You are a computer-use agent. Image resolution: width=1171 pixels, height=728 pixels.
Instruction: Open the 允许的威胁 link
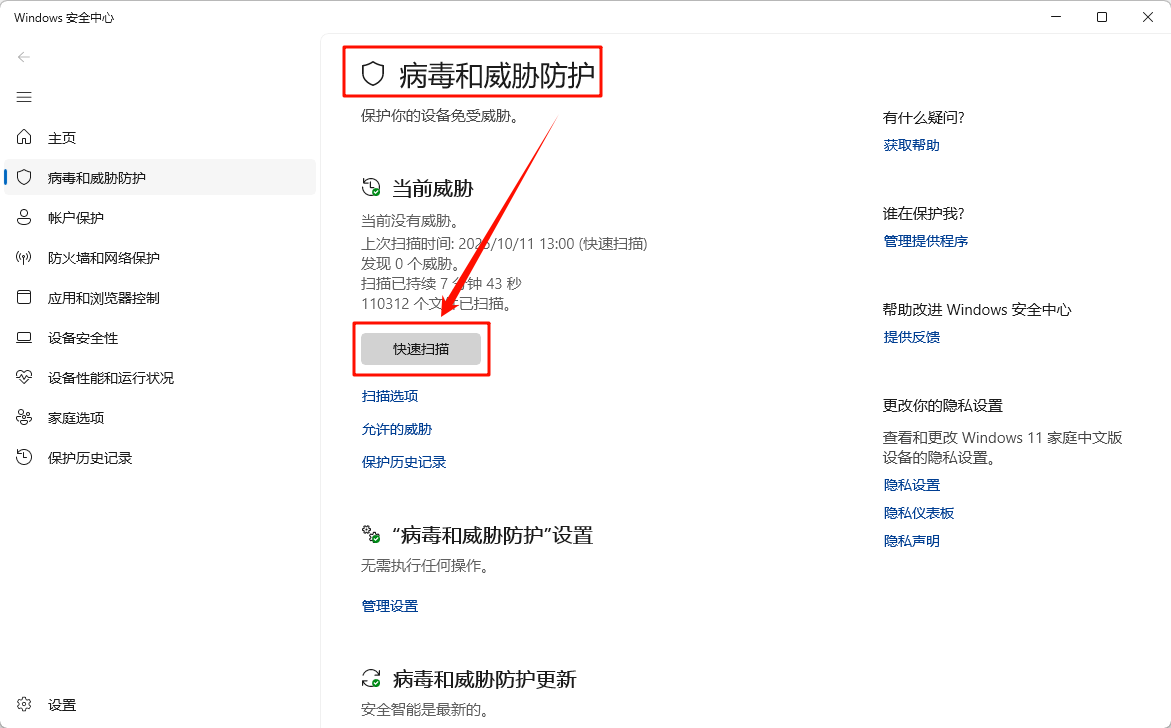tap(397, 429)
